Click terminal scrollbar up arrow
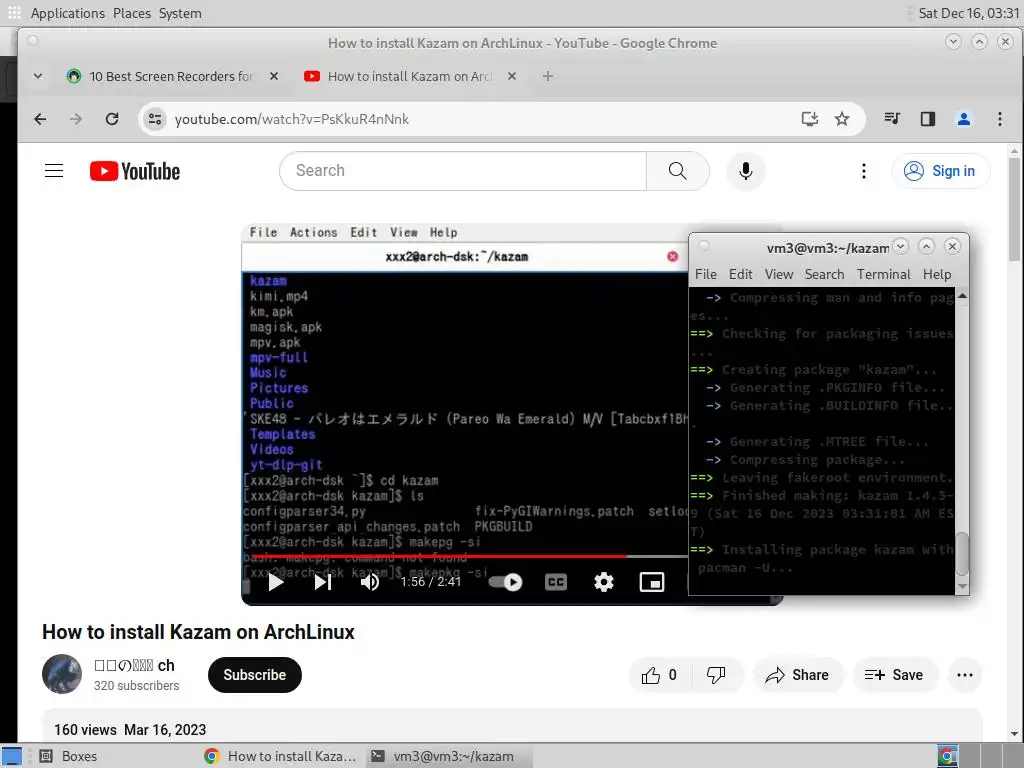Image resolution: width=1024 pixels, height=768 pixels. tap(962, 296)
